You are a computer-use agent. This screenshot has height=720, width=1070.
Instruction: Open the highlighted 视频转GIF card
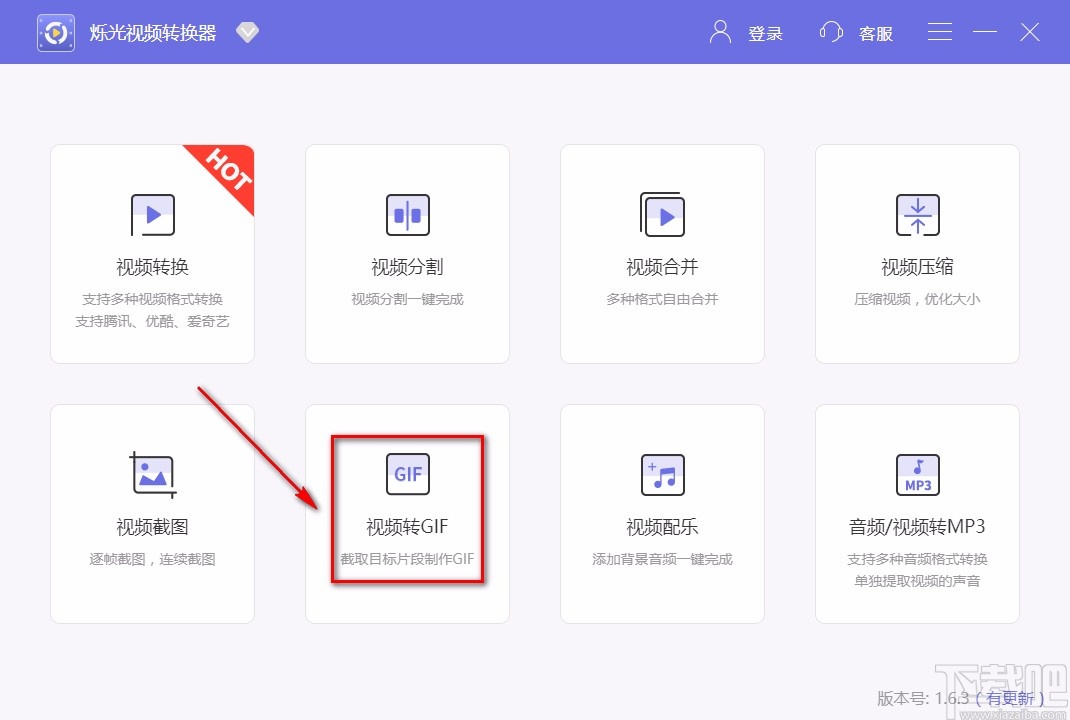tap(407, 510)
